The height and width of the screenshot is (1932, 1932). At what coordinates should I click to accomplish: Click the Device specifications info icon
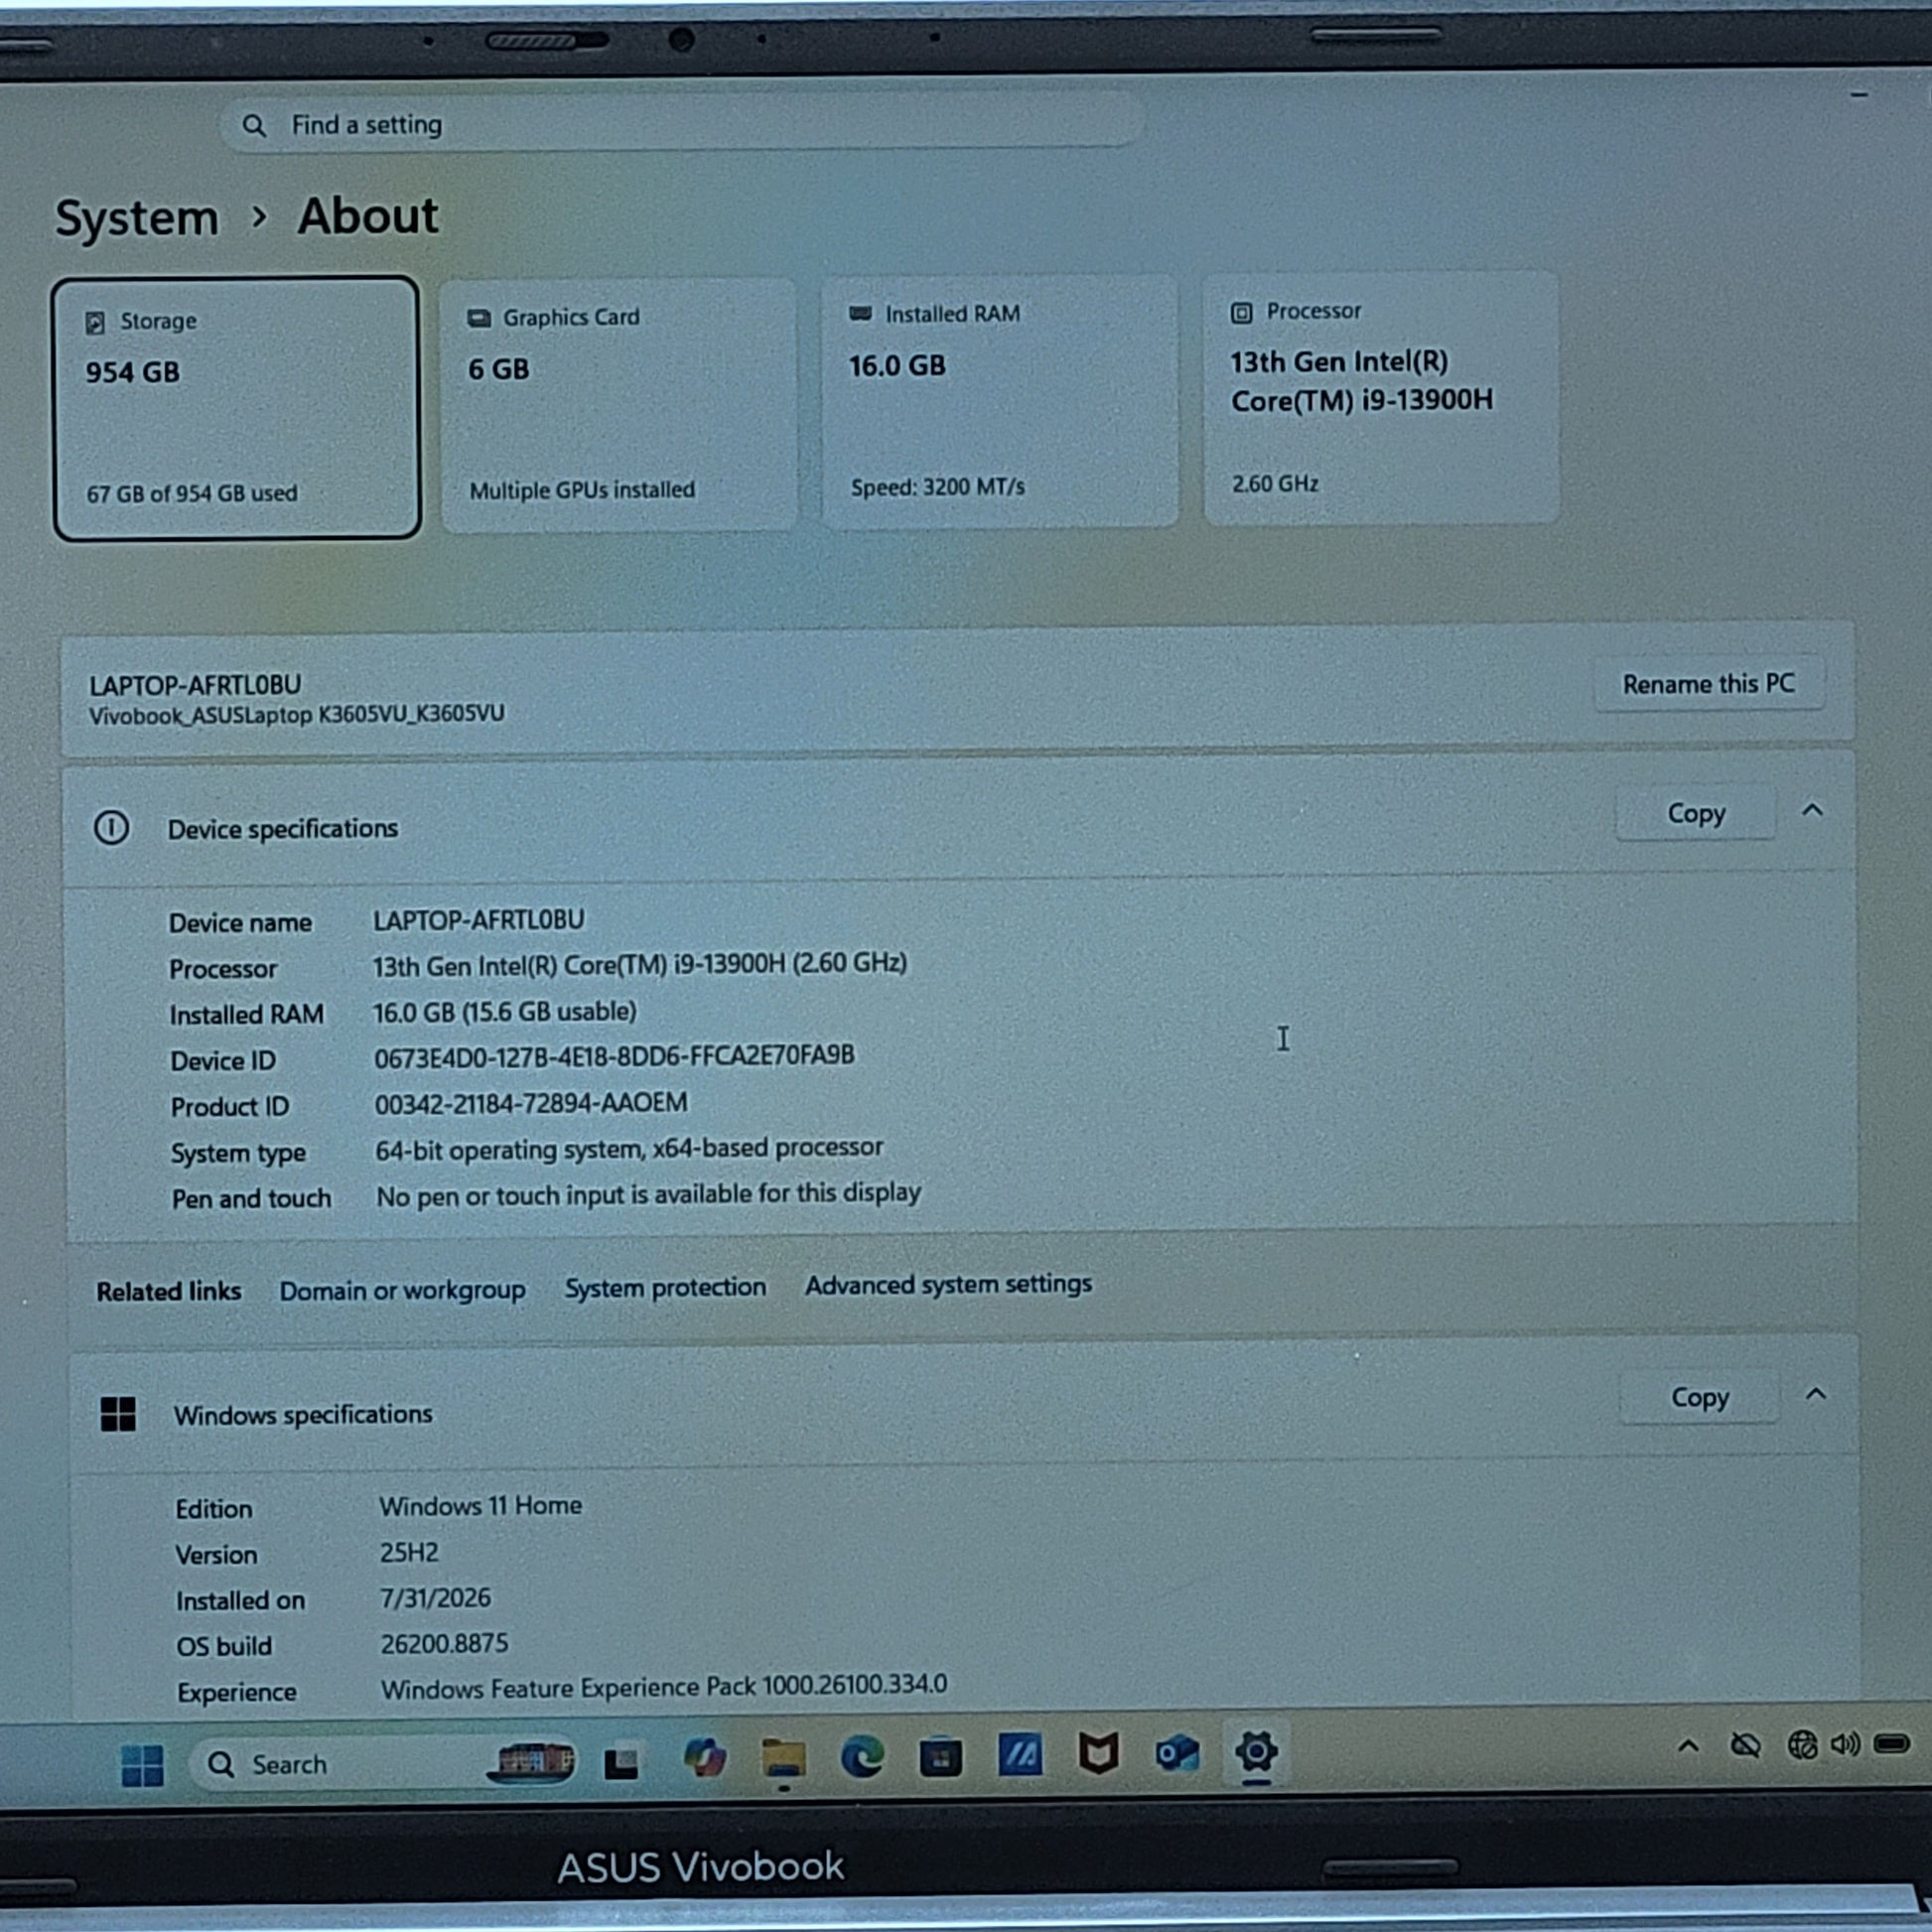111,828
